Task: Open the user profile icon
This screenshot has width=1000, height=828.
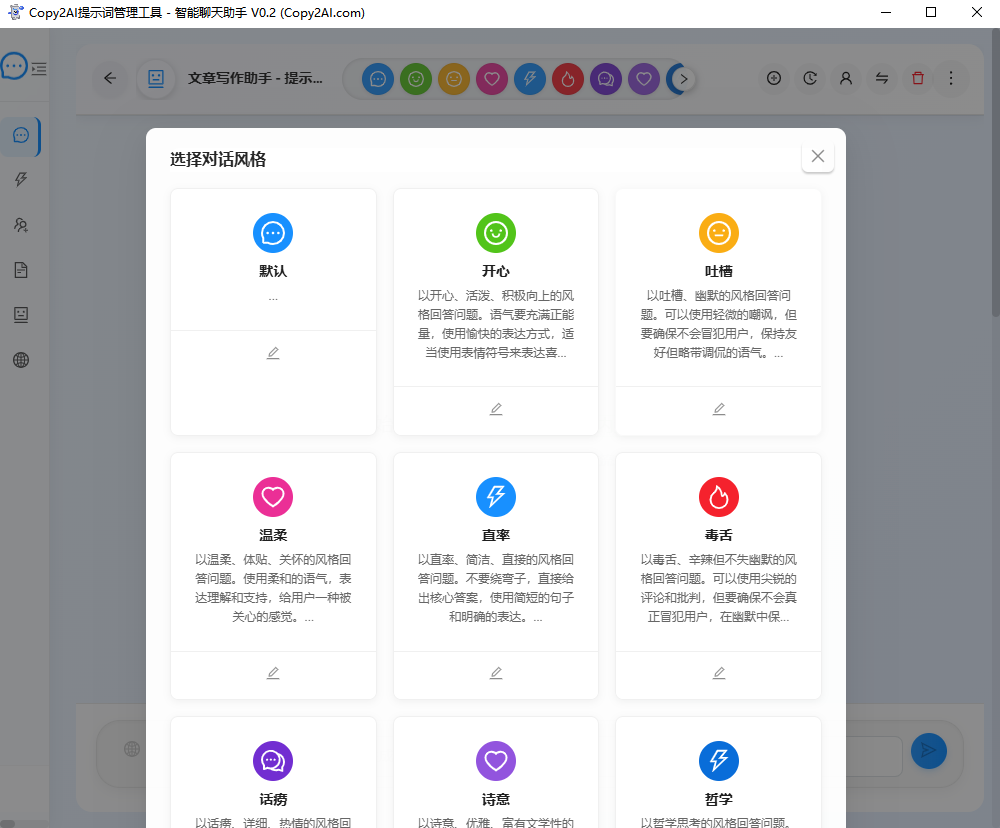Action: [x=846, y=78]
